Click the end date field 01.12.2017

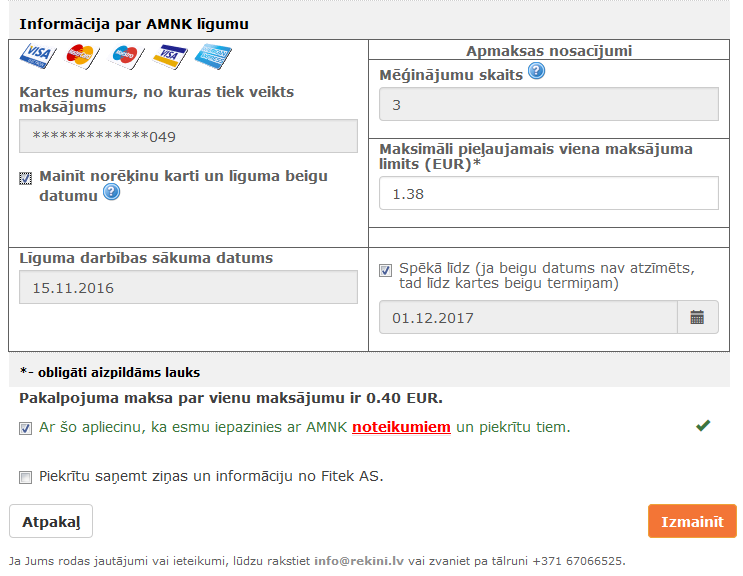point(528,317)
